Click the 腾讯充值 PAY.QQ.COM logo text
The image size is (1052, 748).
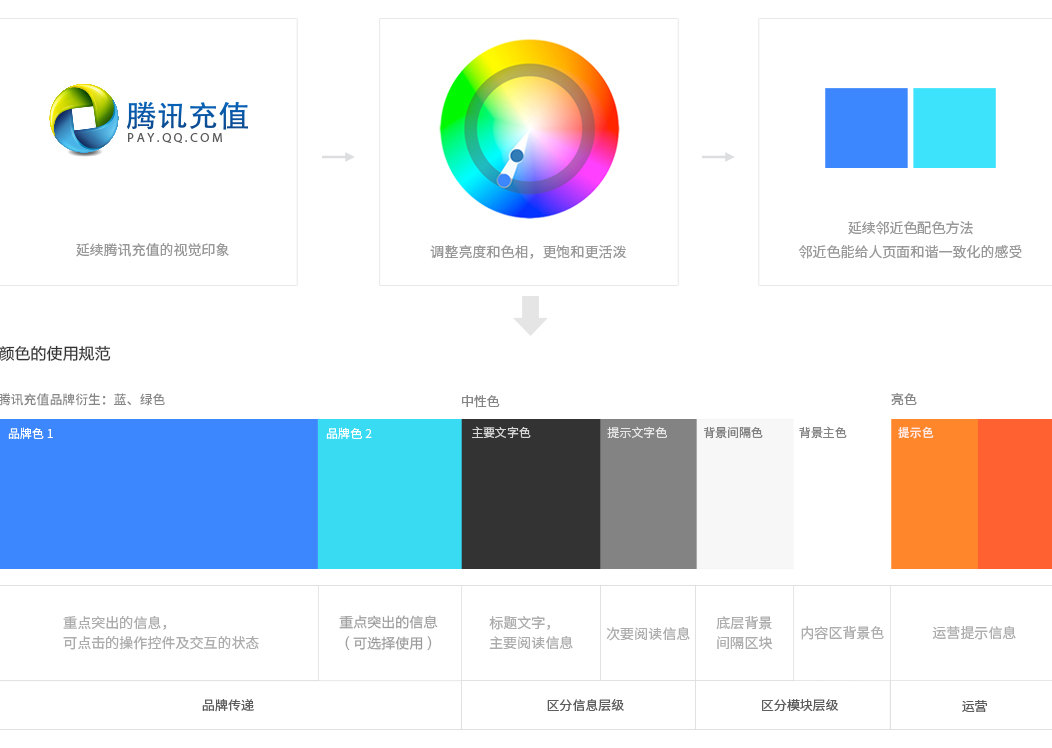(187, 122)
